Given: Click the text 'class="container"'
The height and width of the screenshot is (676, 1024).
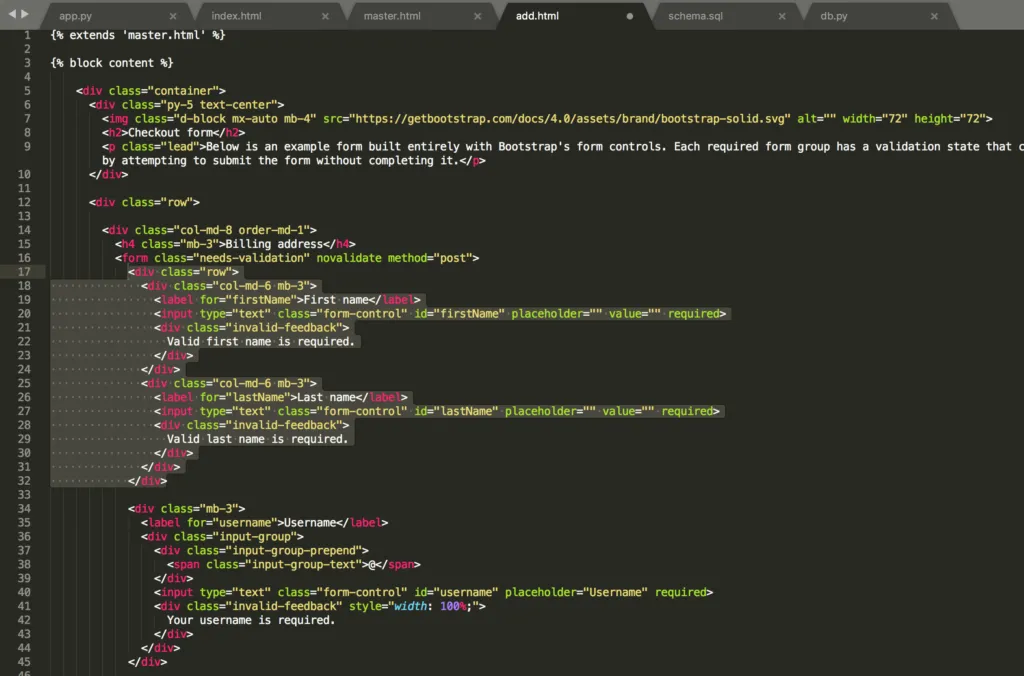Looking at the screenshot, I should [x=163, y=91].
